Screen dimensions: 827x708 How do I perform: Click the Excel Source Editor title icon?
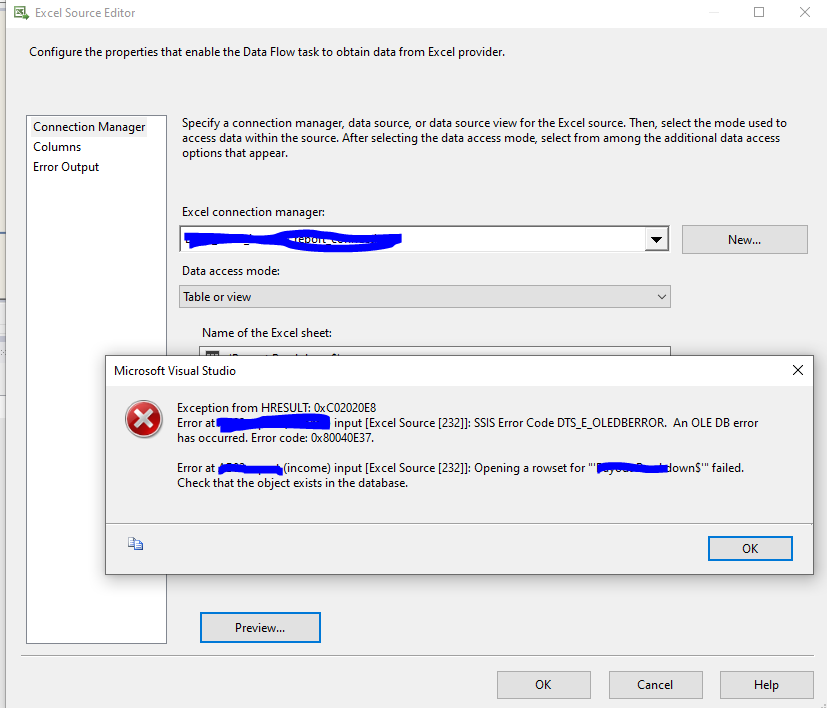[21, 13]
